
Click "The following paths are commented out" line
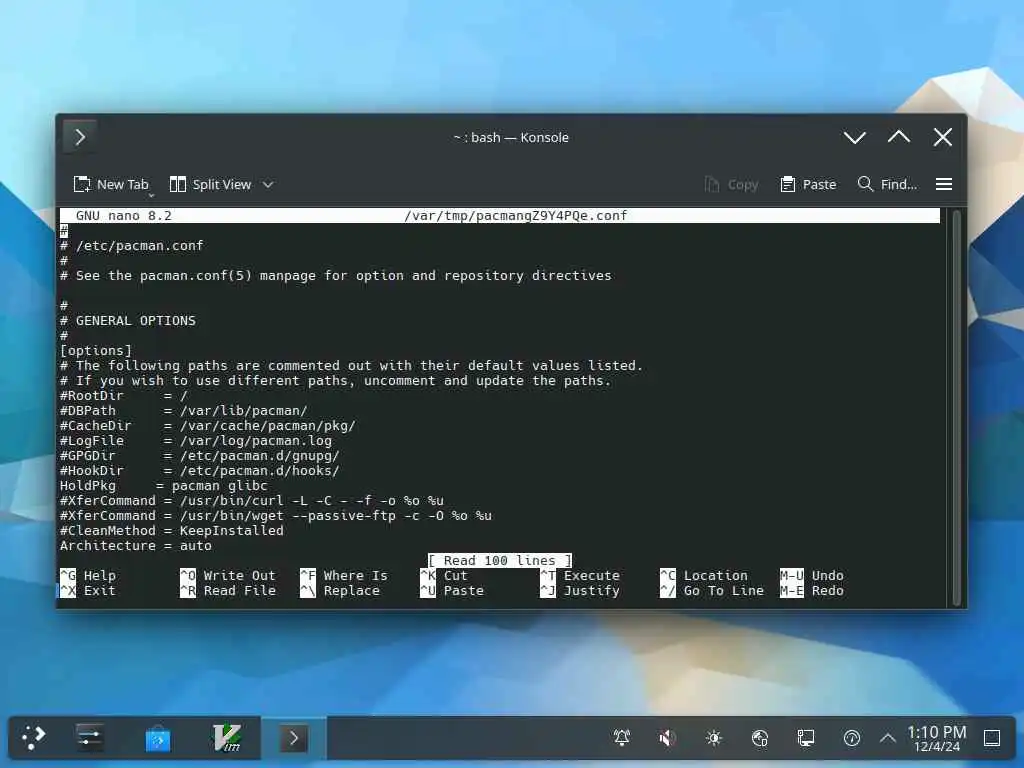point(351,366)
